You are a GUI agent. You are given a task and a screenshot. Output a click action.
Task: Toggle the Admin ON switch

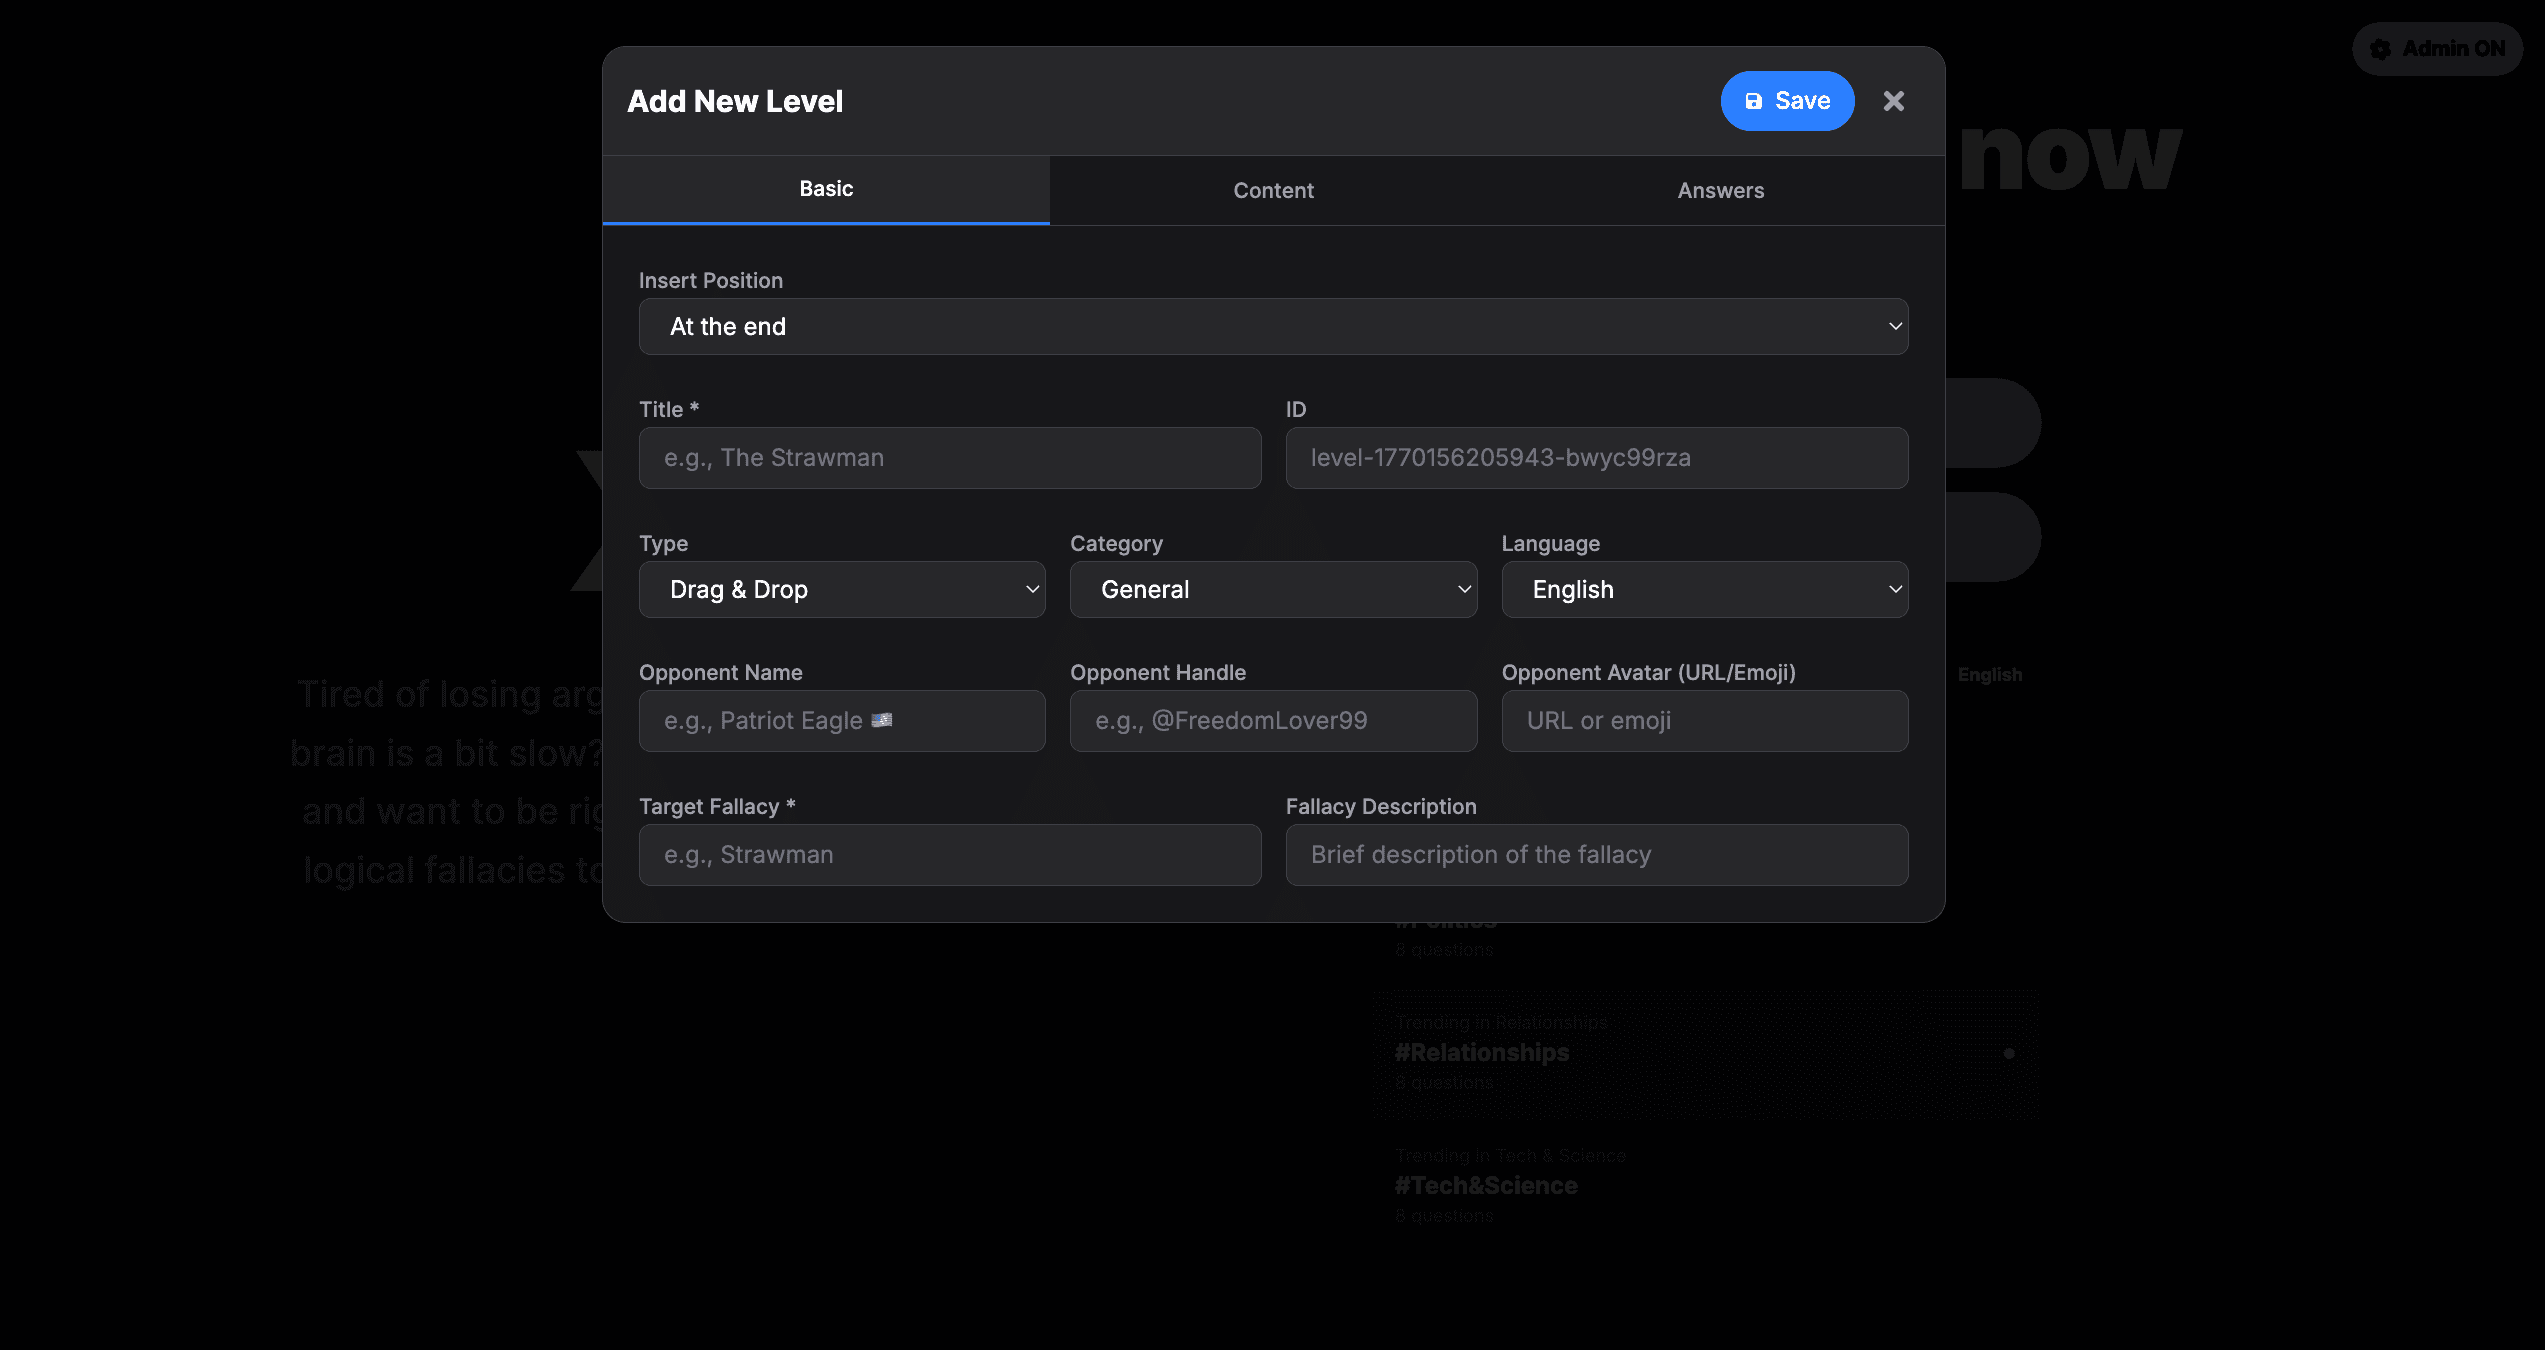[2437, 49]
